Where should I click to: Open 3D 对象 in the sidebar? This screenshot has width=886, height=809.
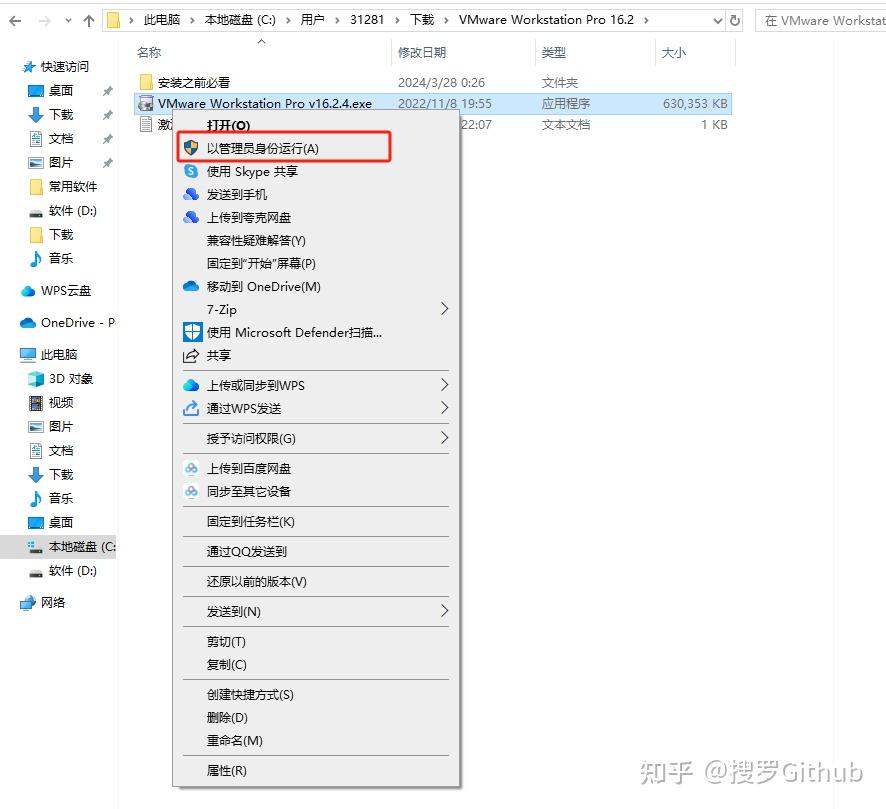(x=71, y=379)
